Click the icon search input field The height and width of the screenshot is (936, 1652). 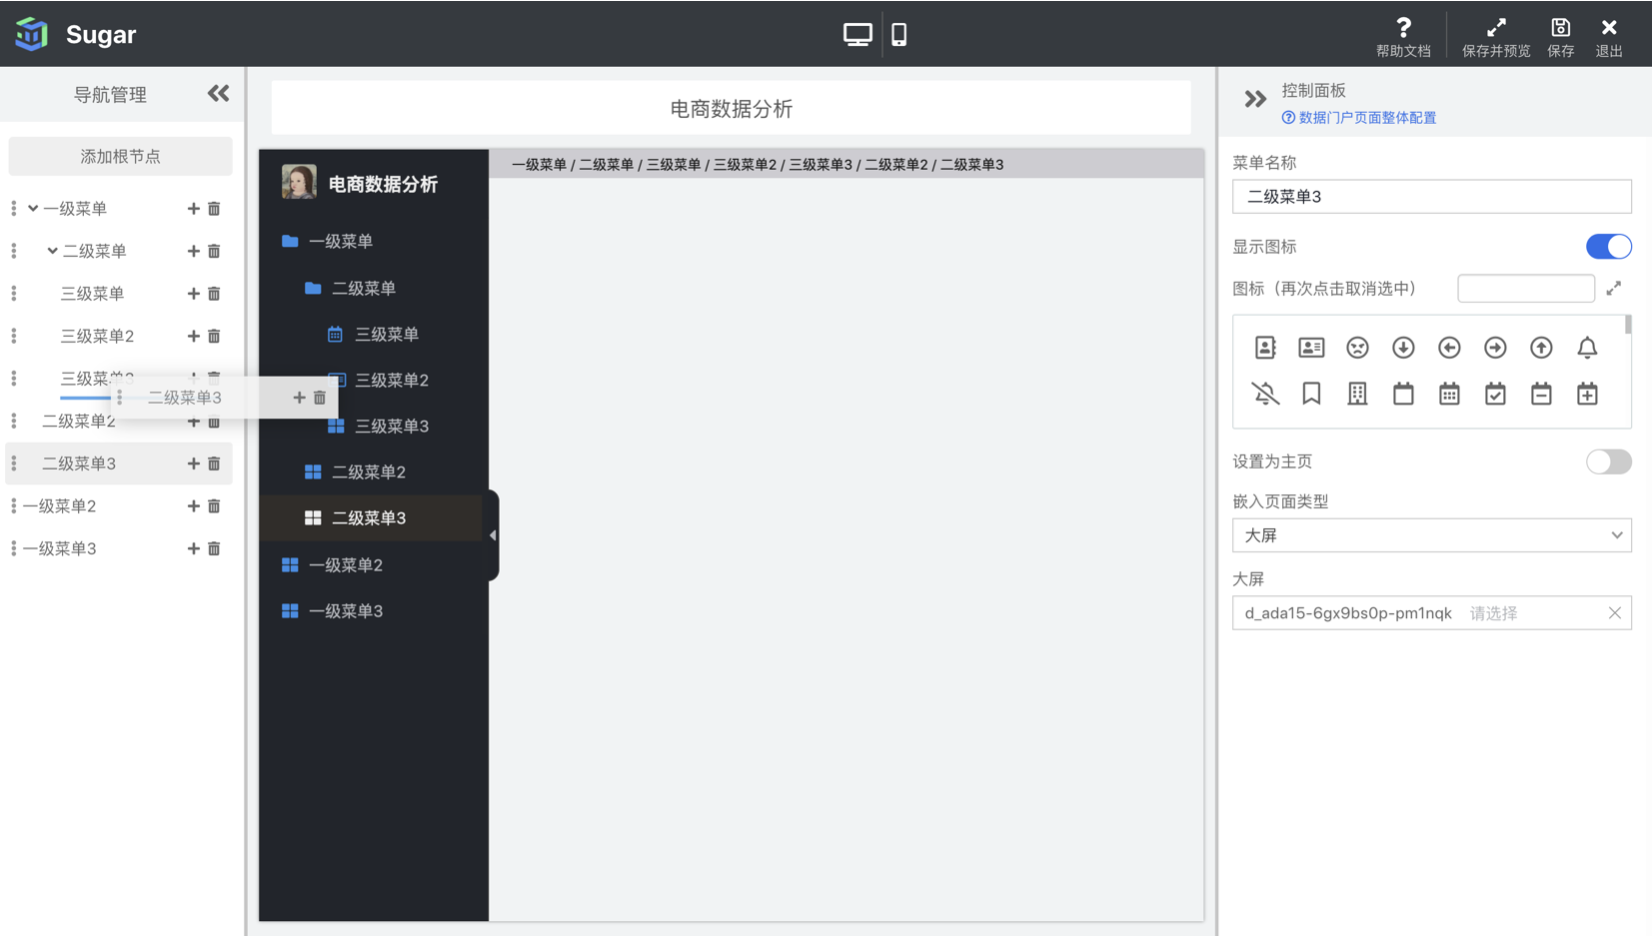click(1526, 288)
